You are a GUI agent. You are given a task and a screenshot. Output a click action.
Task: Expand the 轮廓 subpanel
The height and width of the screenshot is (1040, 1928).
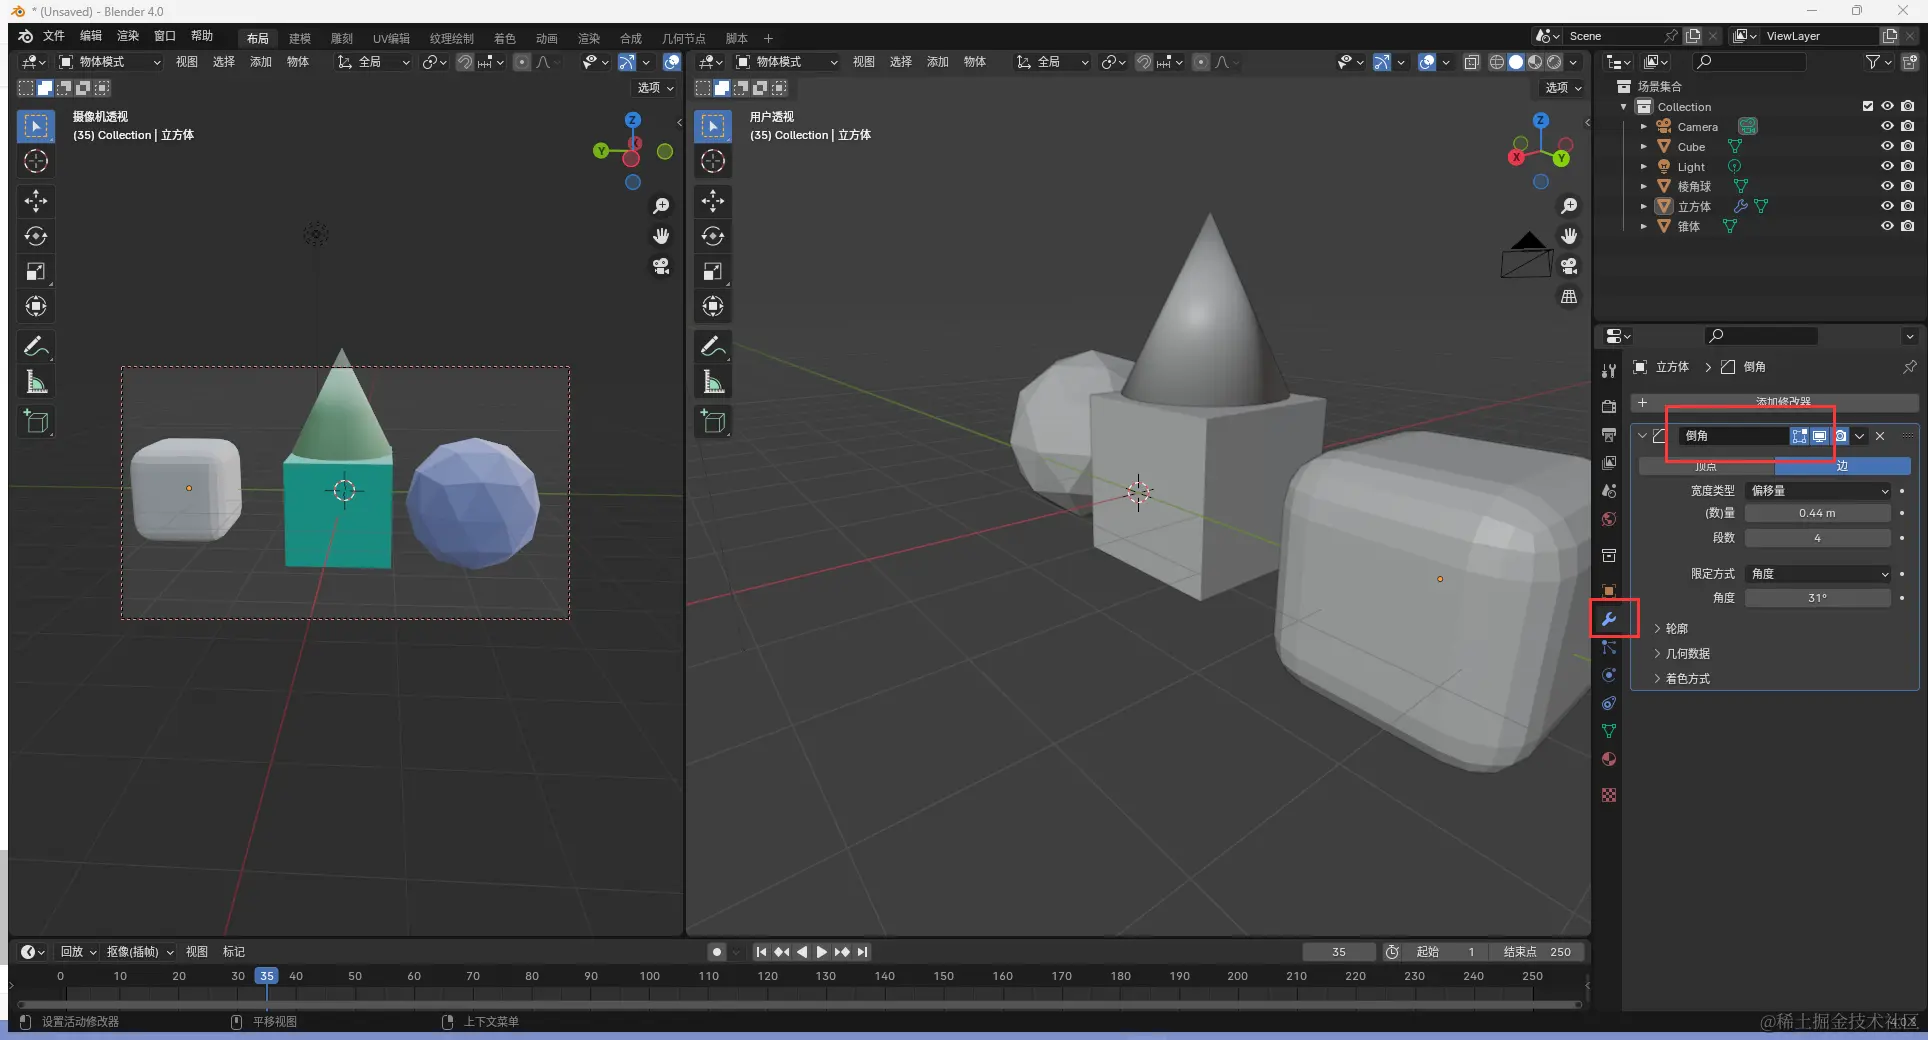pyautogui.click(x=1676, y=629)
